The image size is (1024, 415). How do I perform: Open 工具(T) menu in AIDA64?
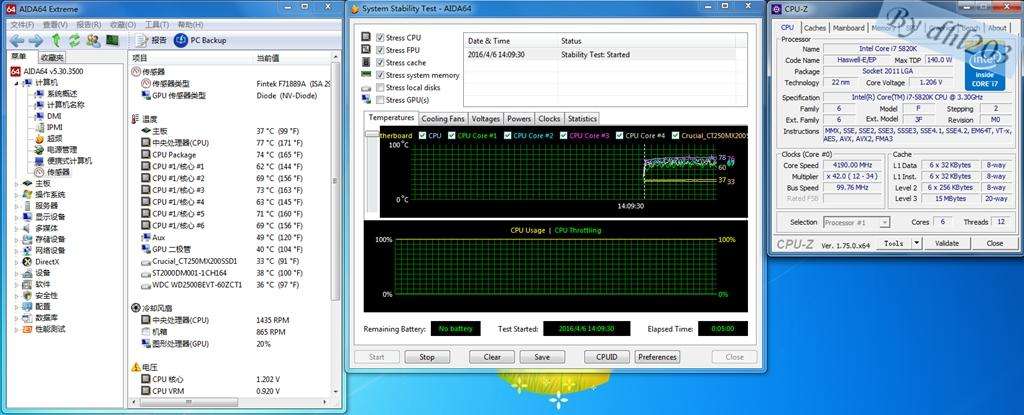coord(157,24)
